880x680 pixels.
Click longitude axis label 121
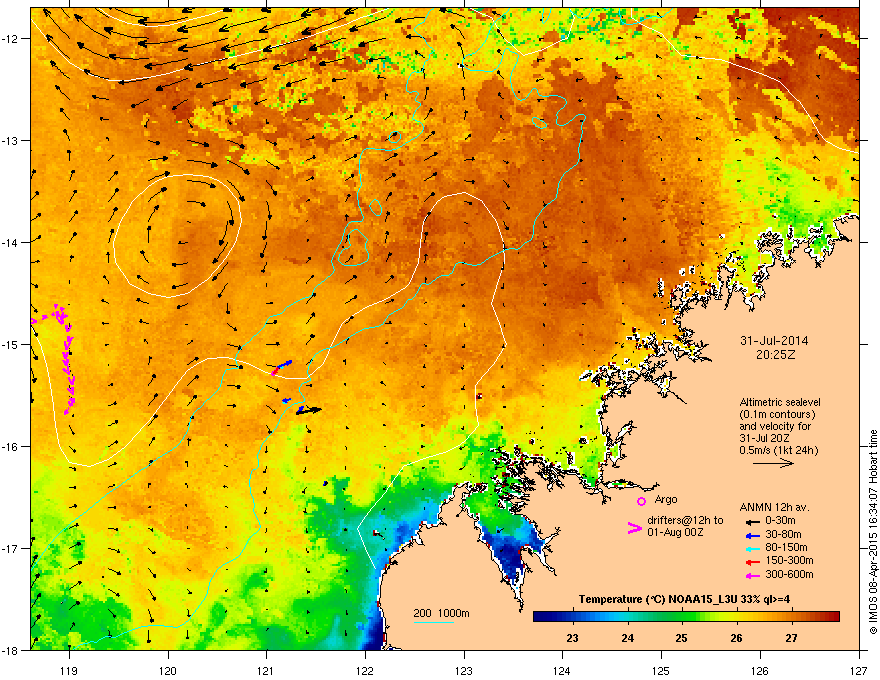(x=266, y=671)
